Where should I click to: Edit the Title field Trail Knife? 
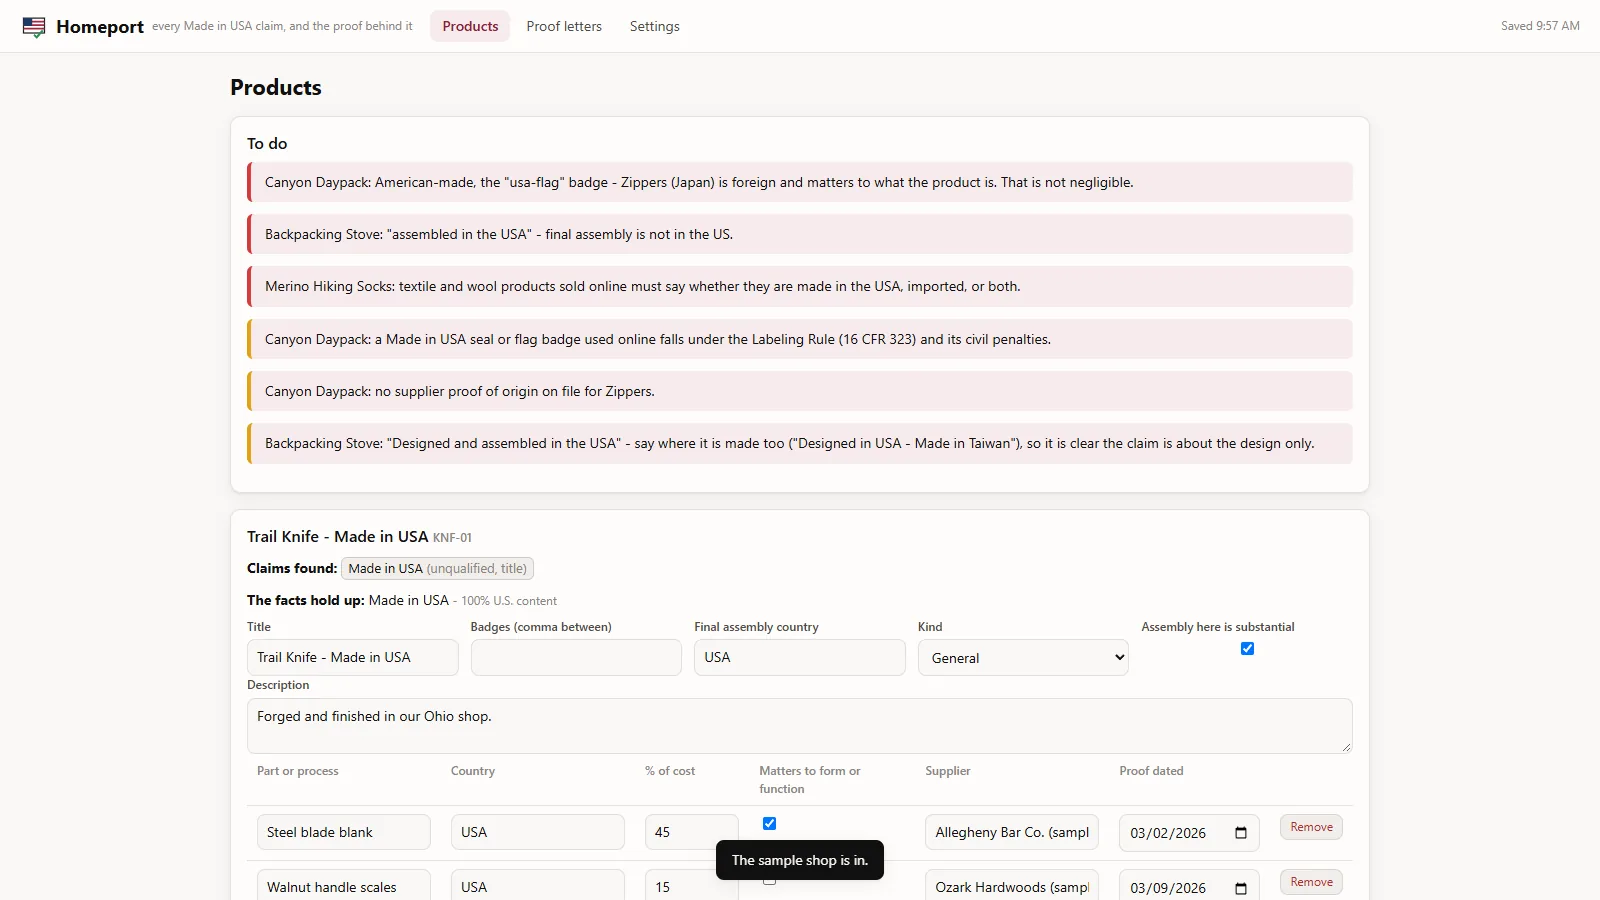click(x=353, y=658)
